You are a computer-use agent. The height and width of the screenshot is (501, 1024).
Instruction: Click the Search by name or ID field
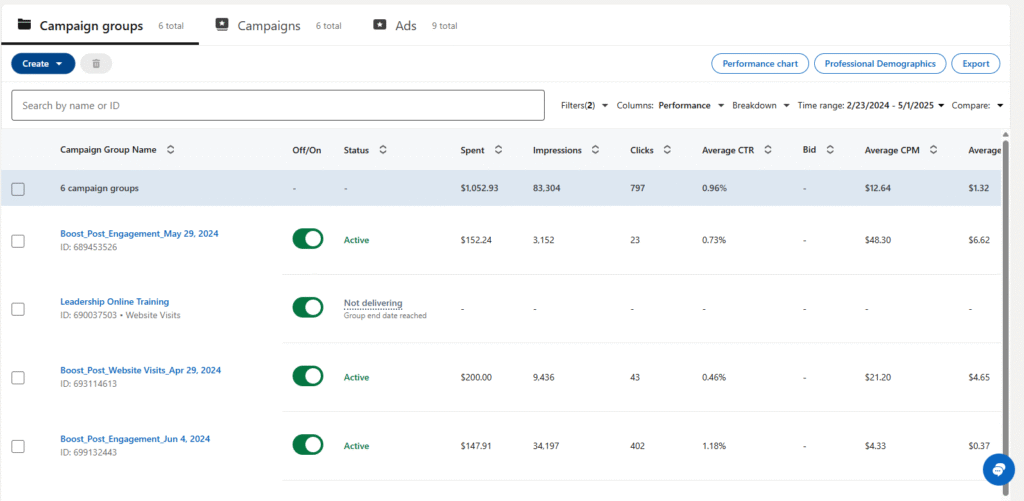coord(278,105)
